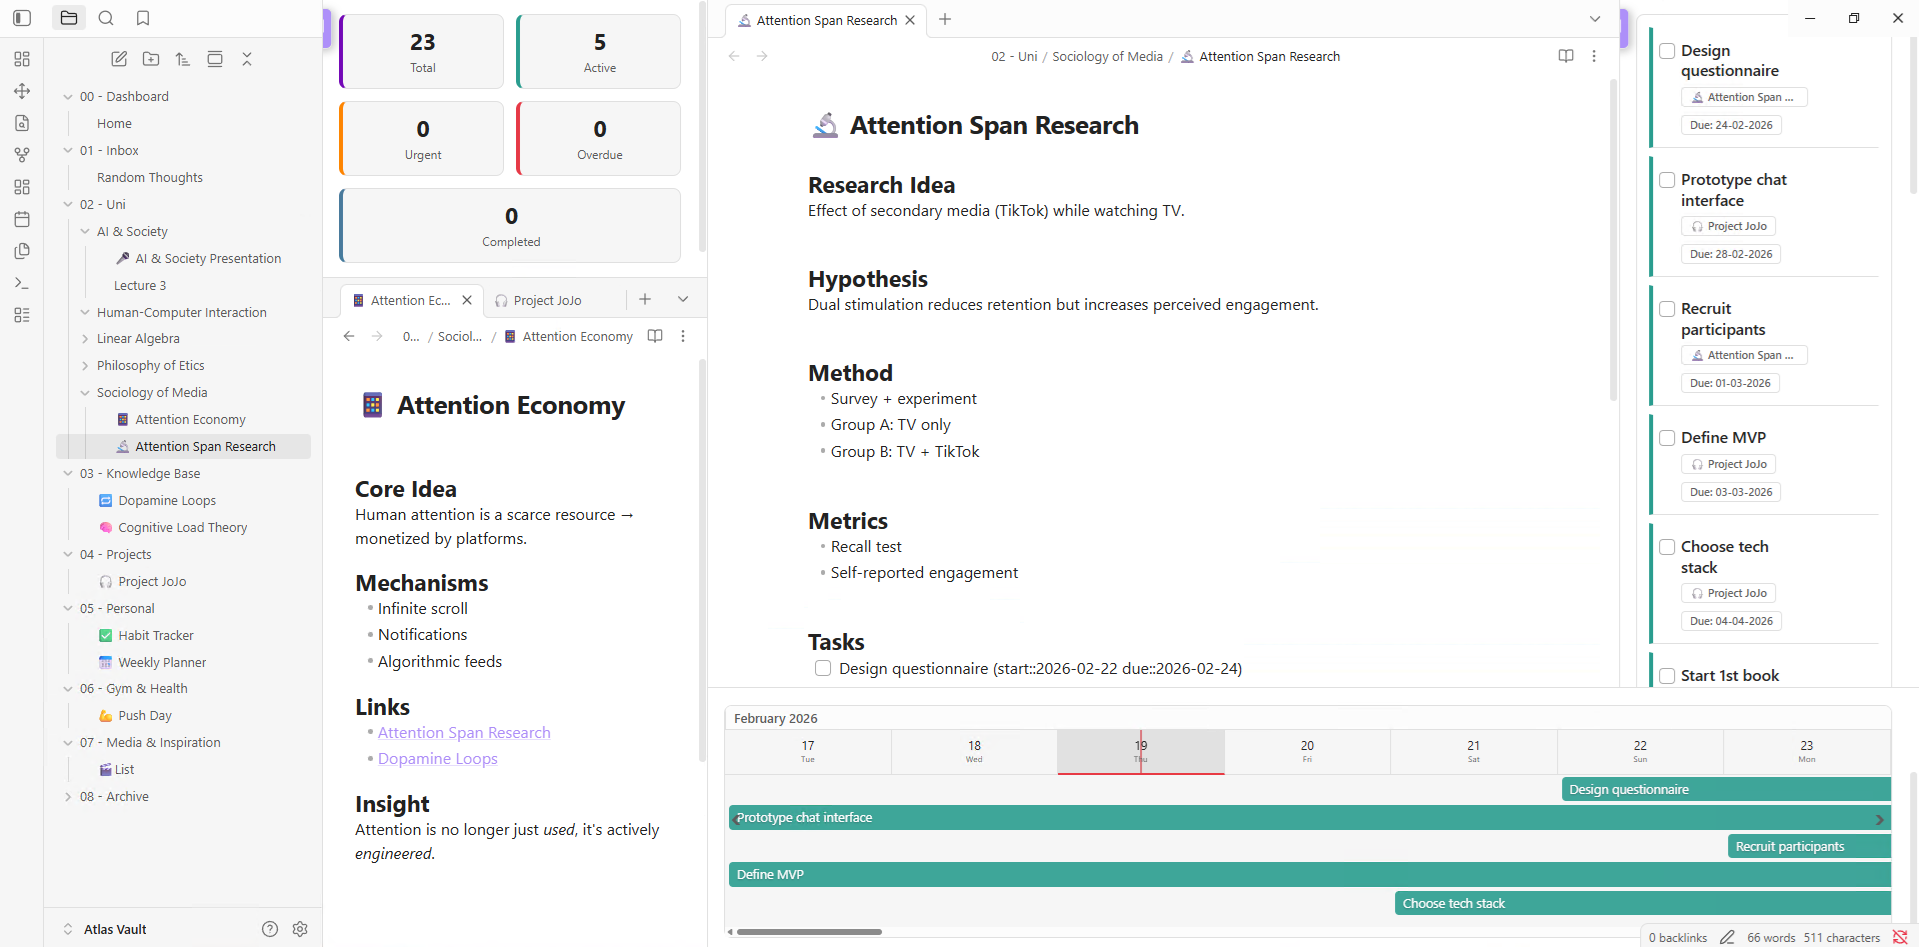1919x947 pixels.
Task: Click the Choose tech stack timeline bar
Action: coord(1643,903)
